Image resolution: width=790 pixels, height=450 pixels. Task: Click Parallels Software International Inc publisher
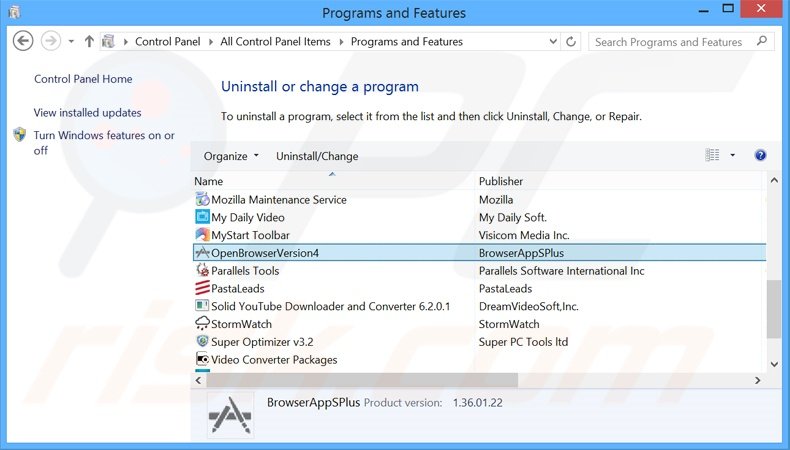(561, 271)
